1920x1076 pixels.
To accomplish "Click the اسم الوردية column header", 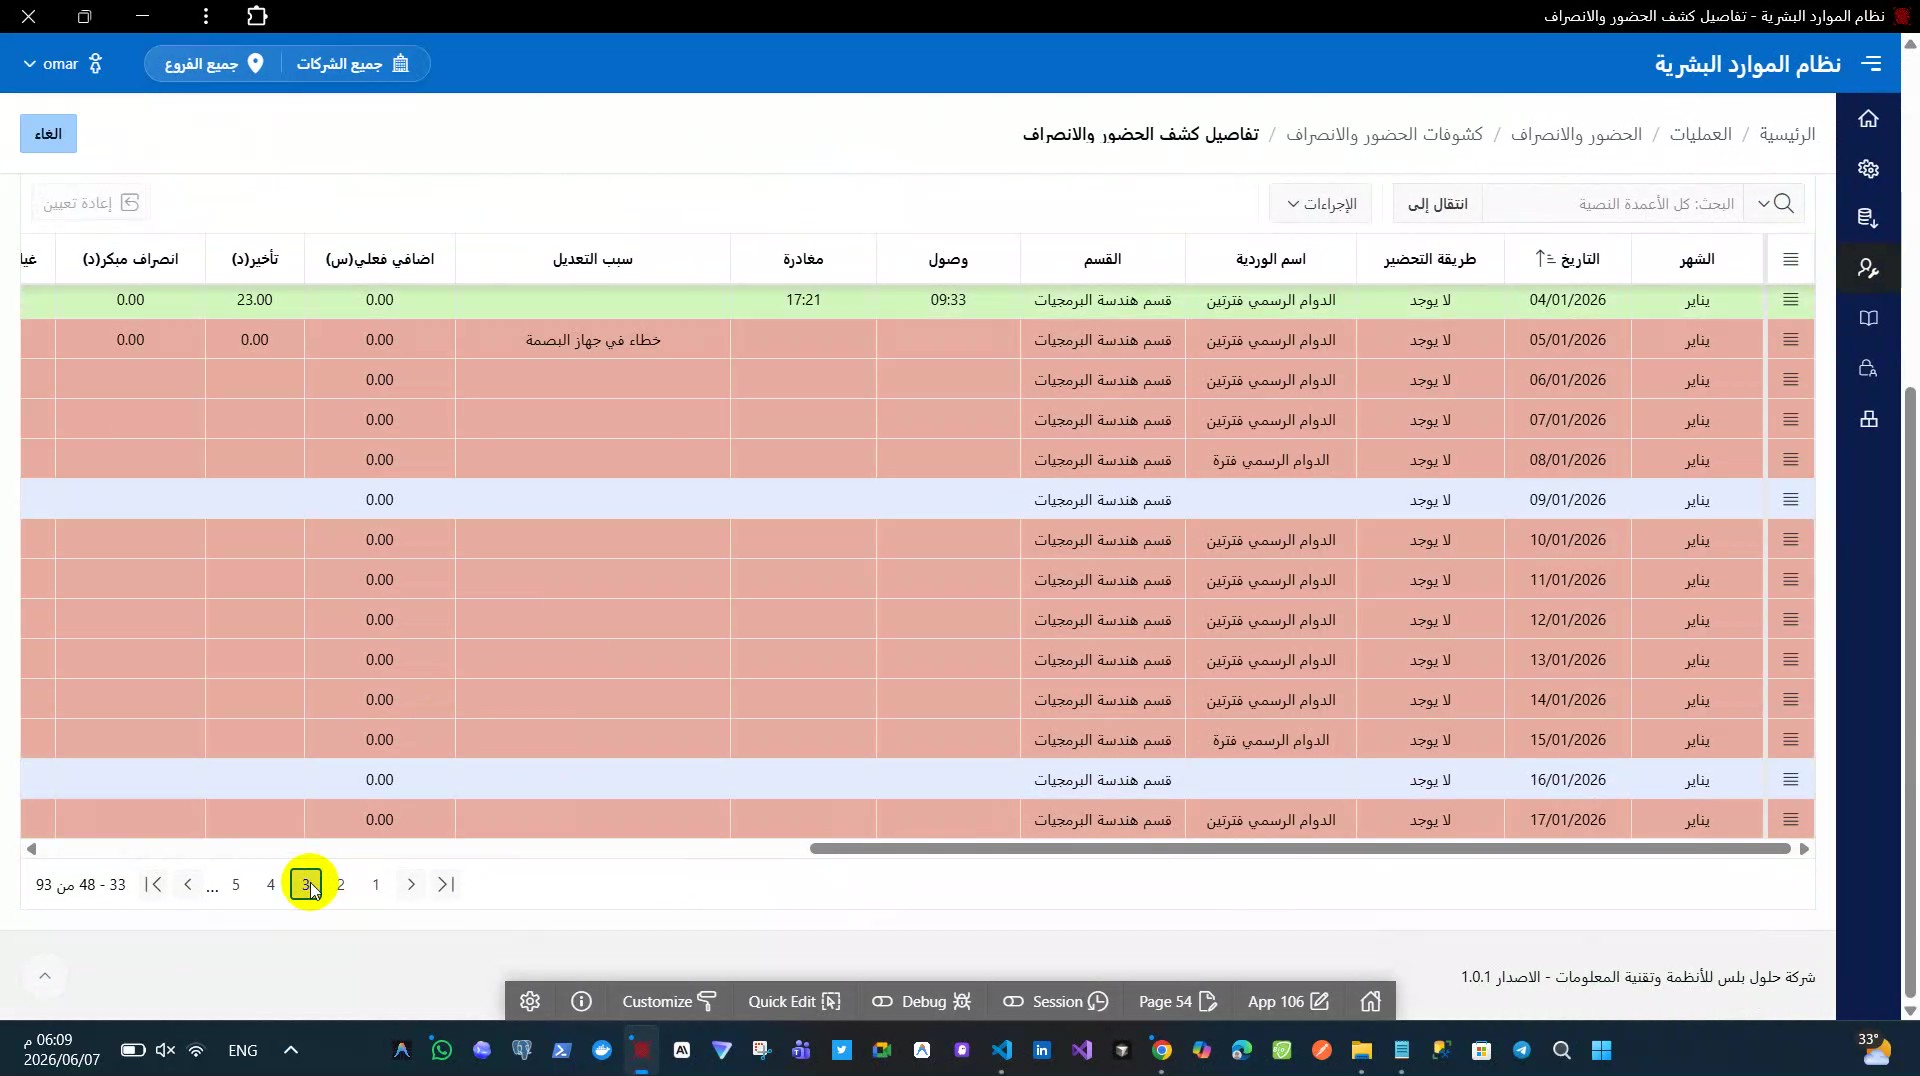I will (1271, 259).
